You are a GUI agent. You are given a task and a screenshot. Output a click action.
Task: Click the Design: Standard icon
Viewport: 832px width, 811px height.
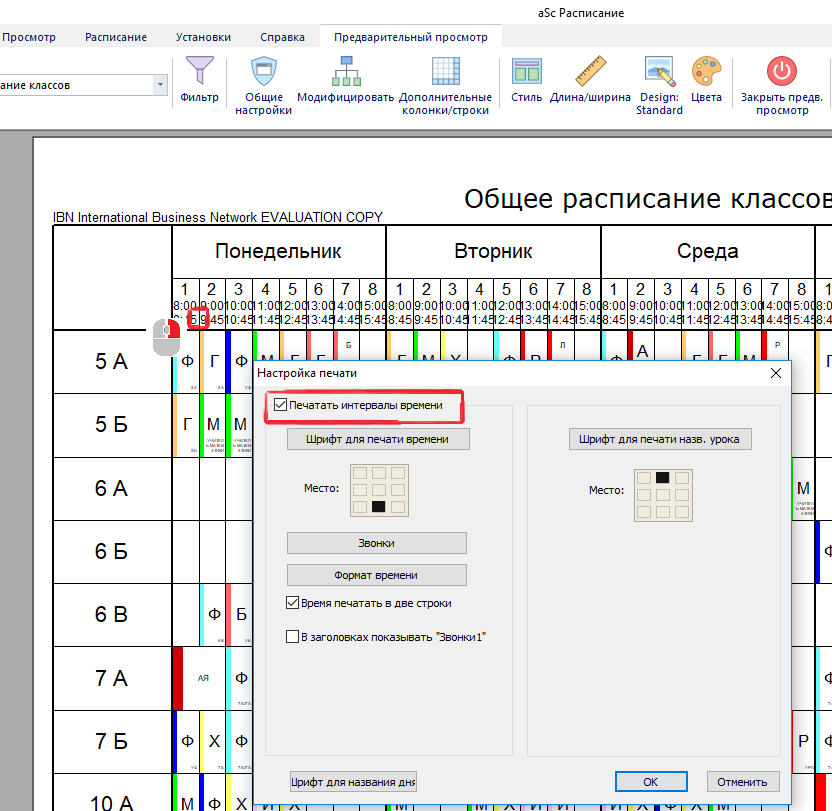659,72
